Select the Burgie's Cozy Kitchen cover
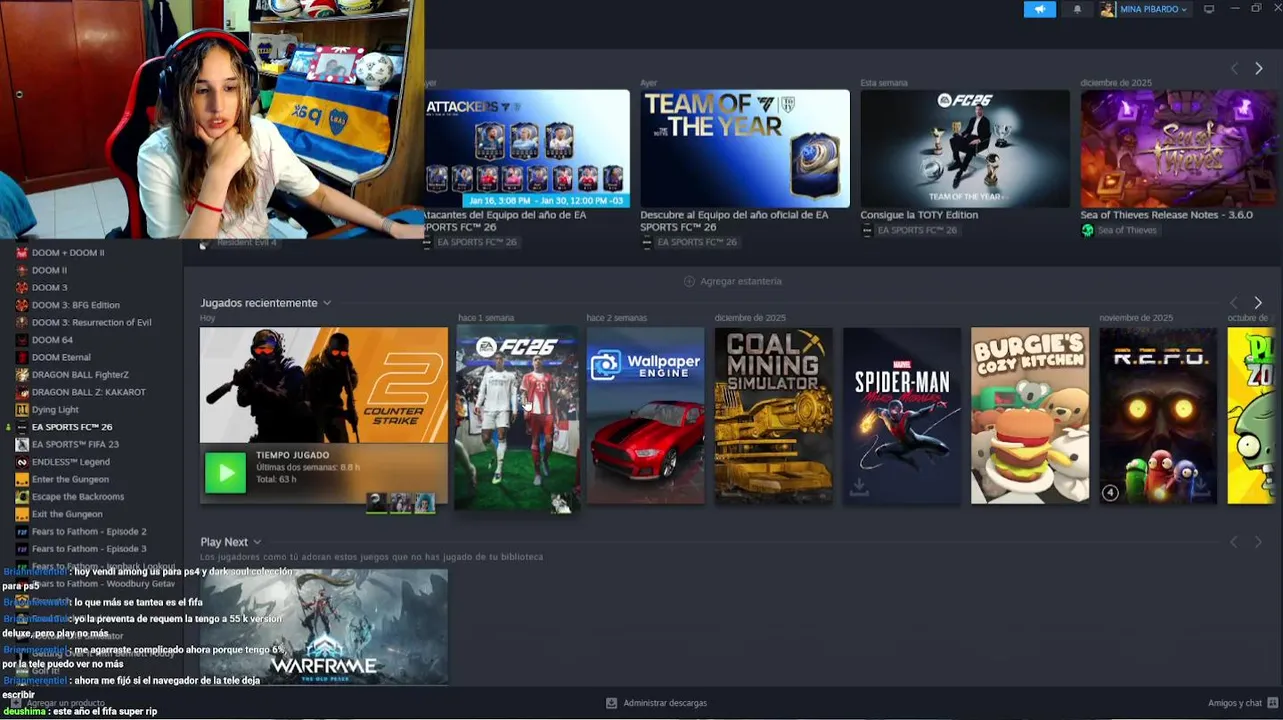The image size is (1283, 720). [x=1030, y=416]
